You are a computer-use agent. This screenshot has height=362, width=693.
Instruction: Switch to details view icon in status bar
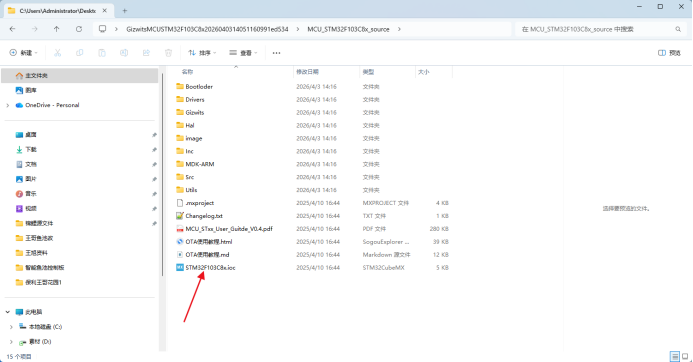[x=675, y=356]
